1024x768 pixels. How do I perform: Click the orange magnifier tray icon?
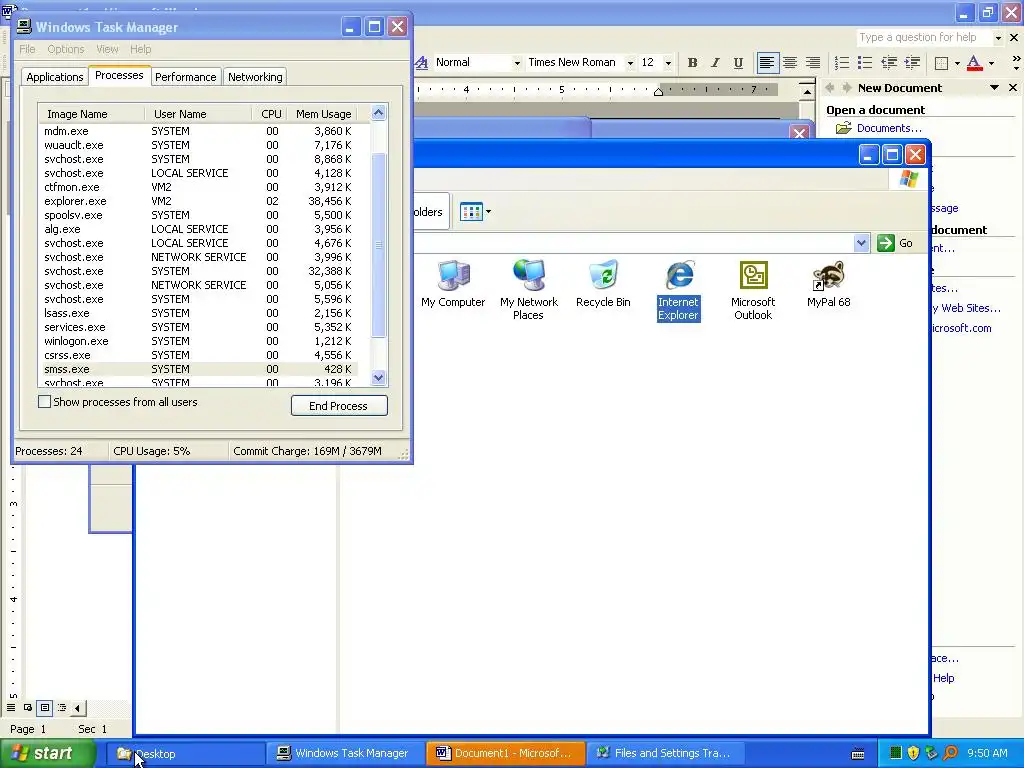[950, 753]
